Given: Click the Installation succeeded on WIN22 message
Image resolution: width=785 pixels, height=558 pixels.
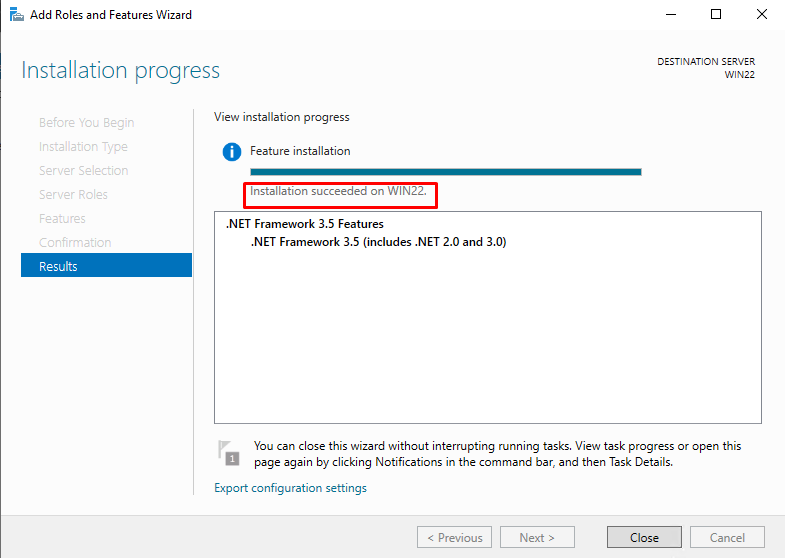Looking at the screenshot, I should (338, 191).
